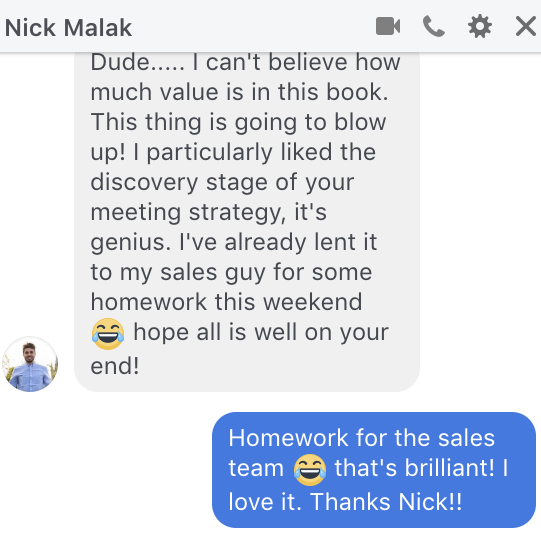Open chat settings gear icon
The width and height of the screenshot is (541, 541).
480,27
